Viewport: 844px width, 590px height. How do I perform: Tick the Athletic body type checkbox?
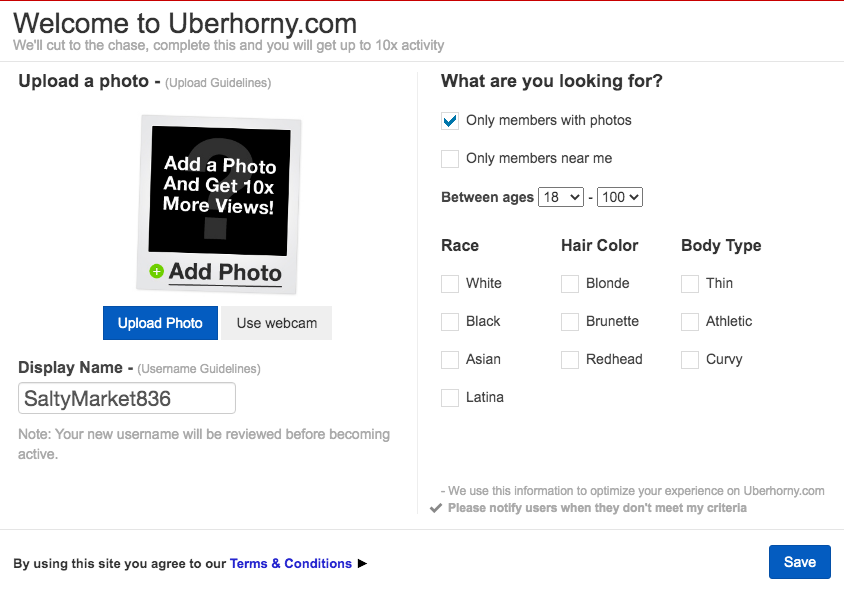coord(690,322)
